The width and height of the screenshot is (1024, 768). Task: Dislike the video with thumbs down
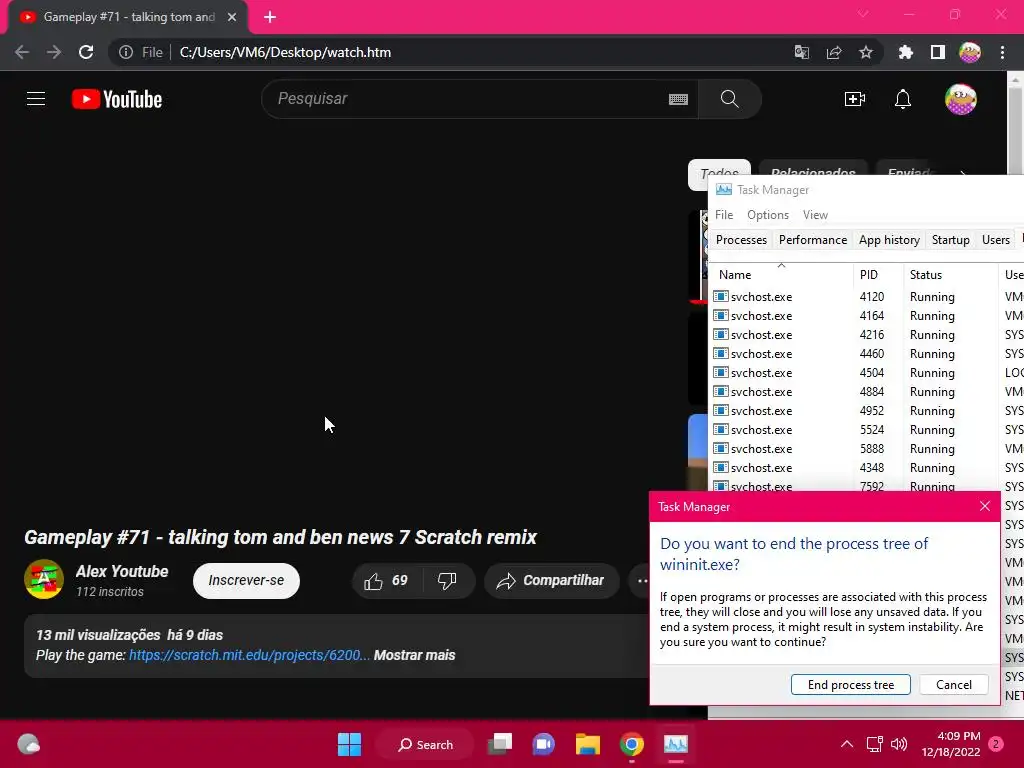click(x=447, y=581)
